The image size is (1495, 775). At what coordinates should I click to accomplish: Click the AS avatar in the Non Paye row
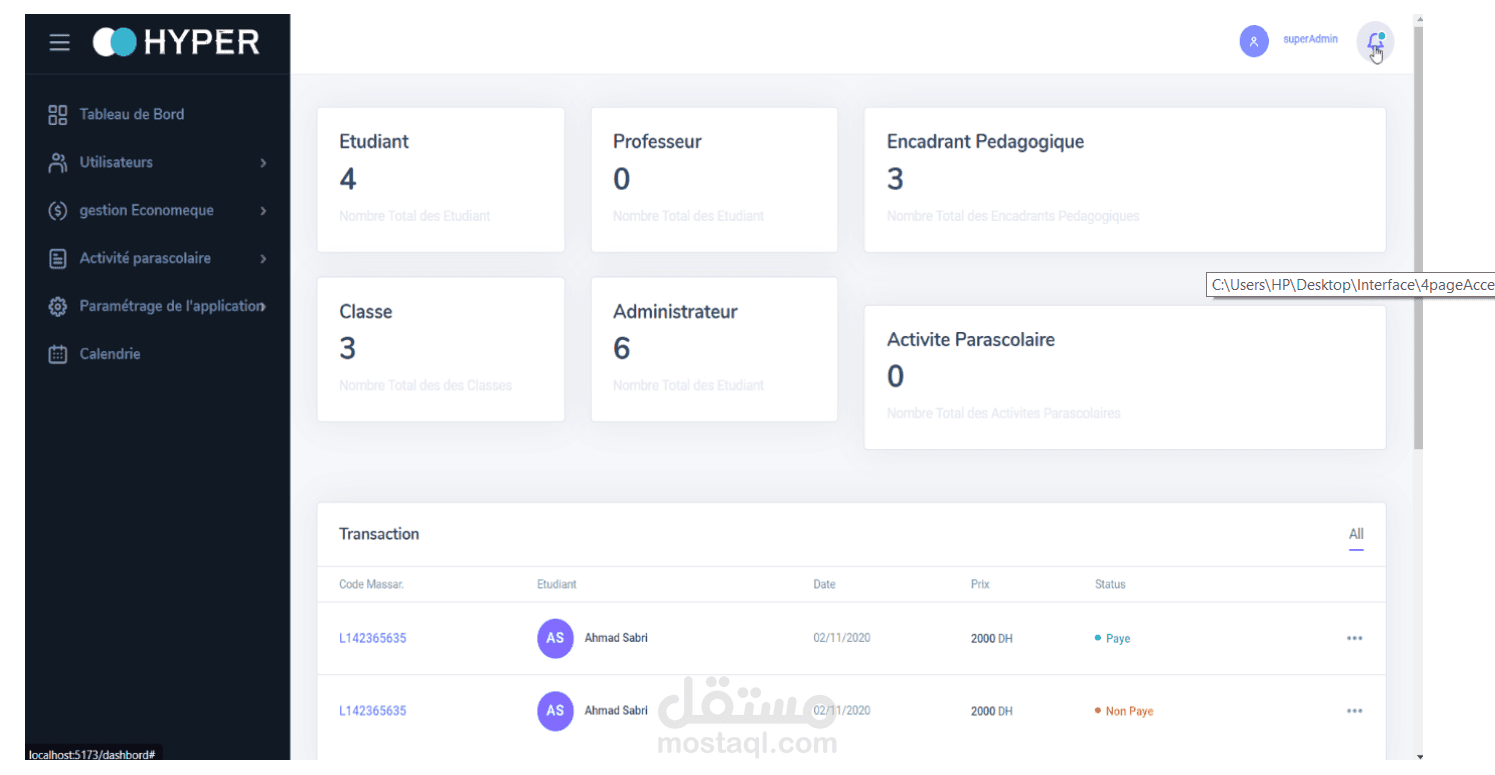[x=555, y=711]
